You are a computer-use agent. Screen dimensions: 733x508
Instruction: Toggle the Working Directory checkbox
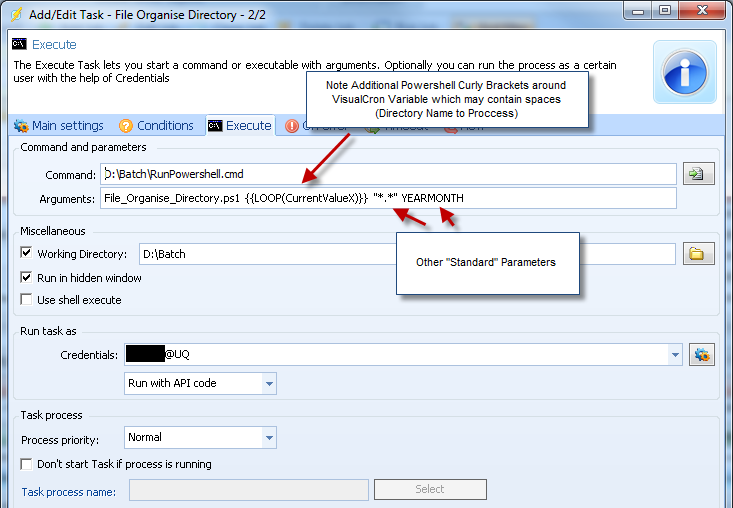[27, 254]
